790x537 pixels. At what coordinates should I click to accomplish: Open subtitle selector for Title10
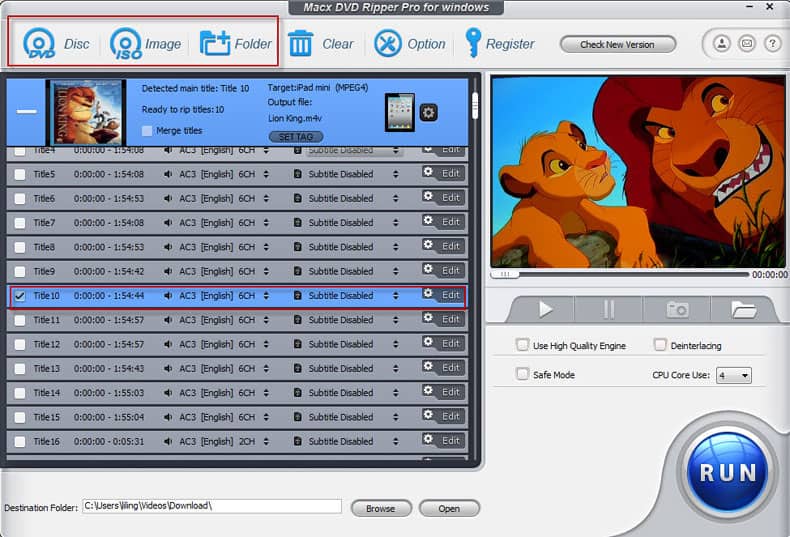point(396,296)
